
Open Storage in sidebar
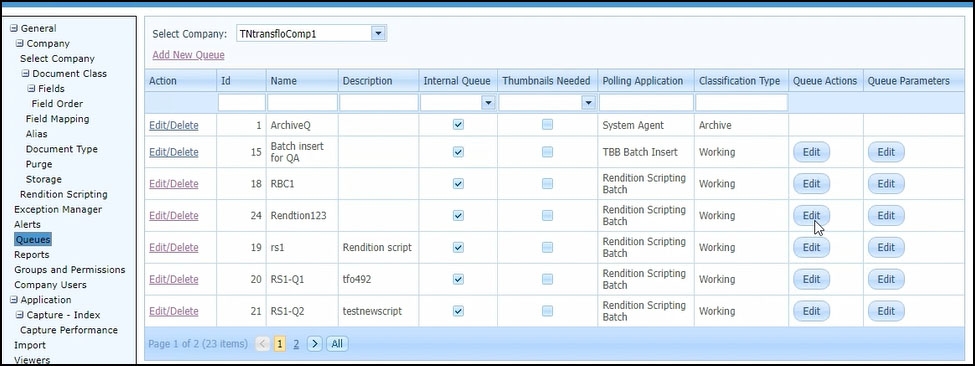coord(44,179)
